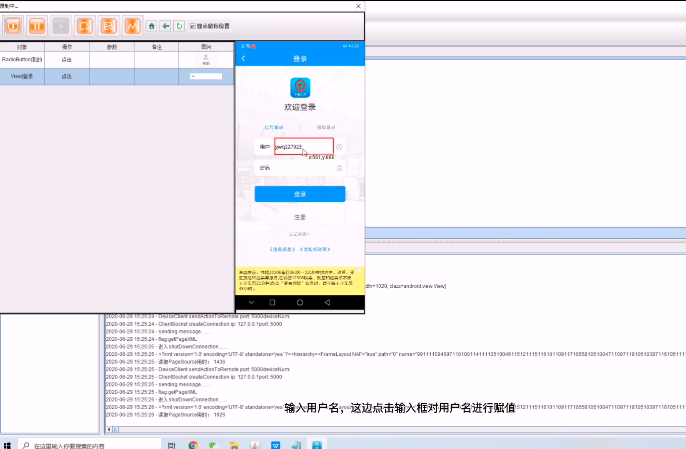Click the green refresh icon
Screen dimensions: 686x449
pos(179,26)
